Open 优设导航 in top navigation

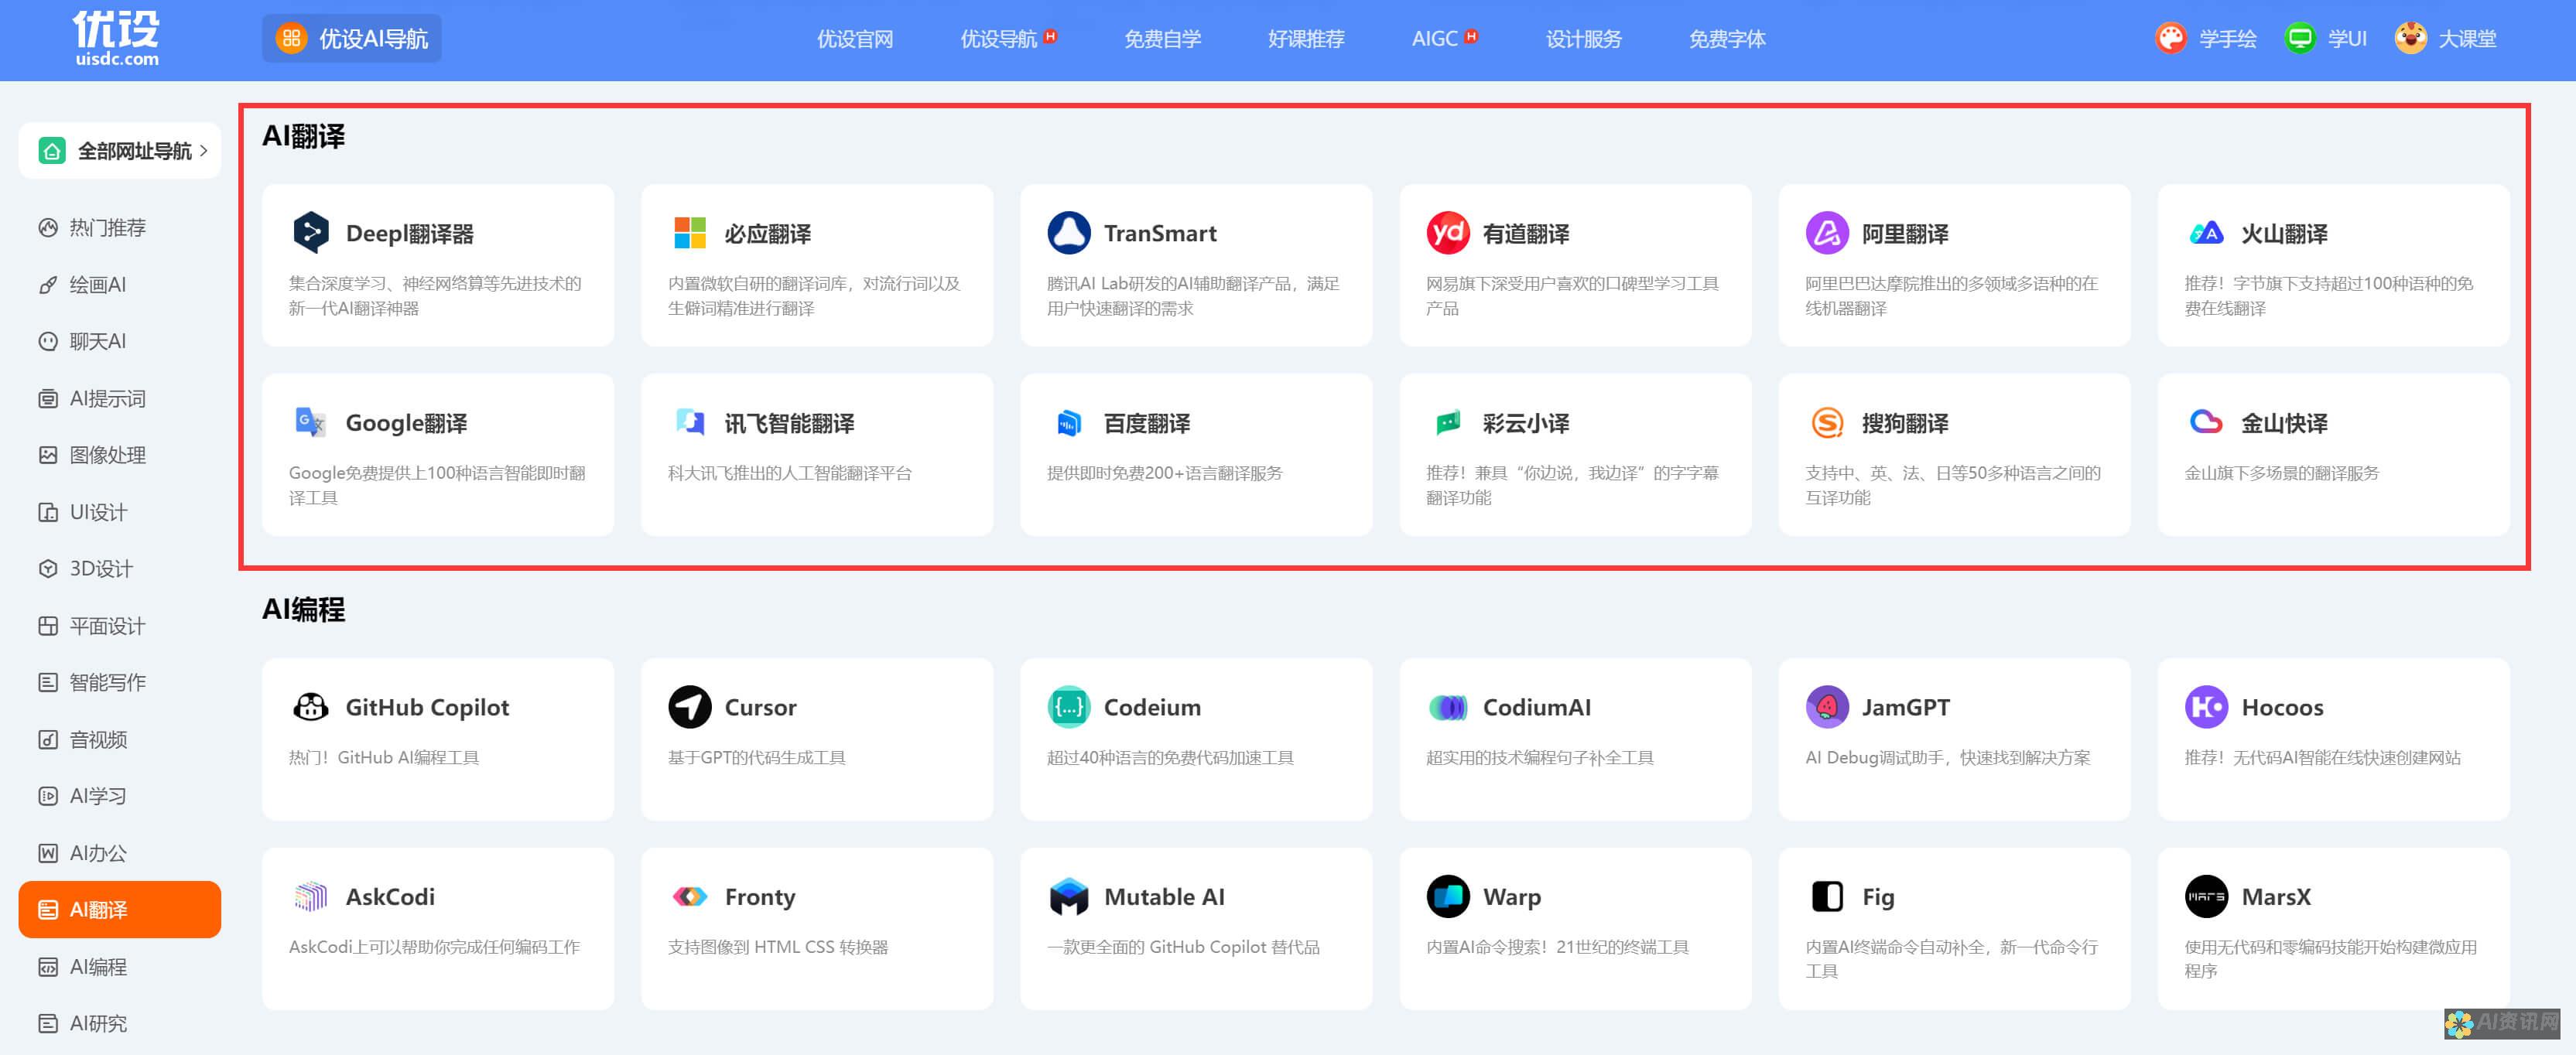(998, 38)
